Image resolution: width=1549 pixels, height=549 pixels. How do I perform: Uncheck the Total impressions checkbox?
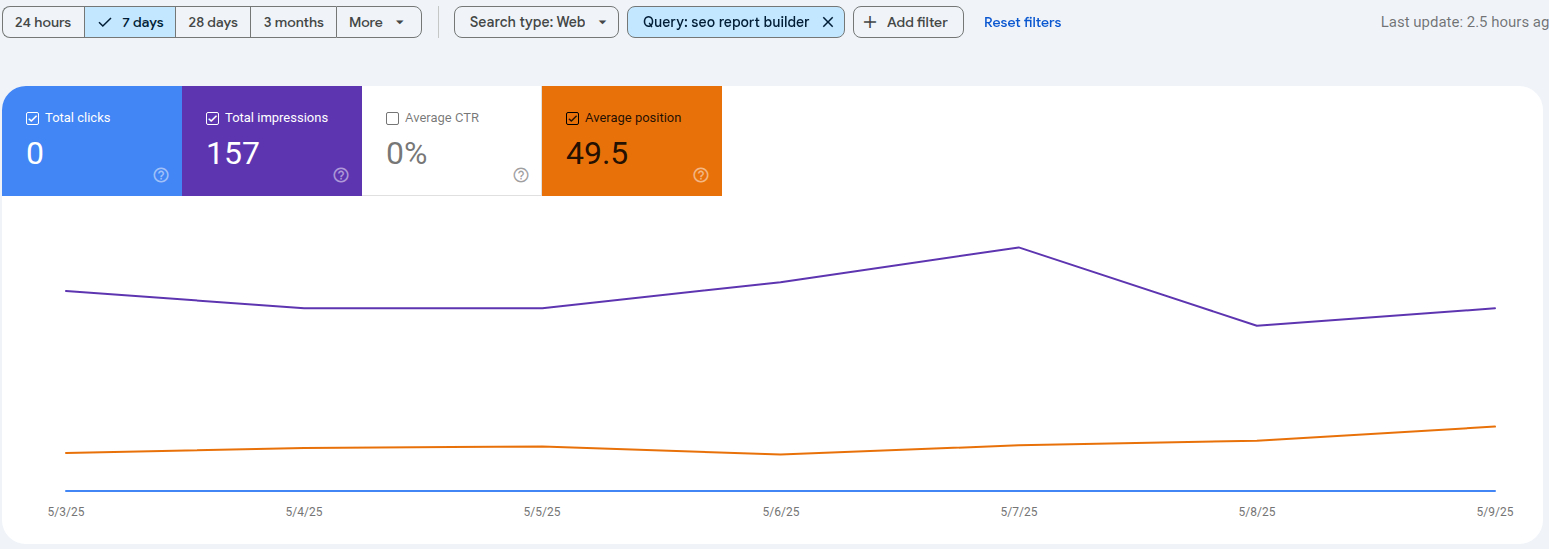pyautogui.click(x=212, y=118)
